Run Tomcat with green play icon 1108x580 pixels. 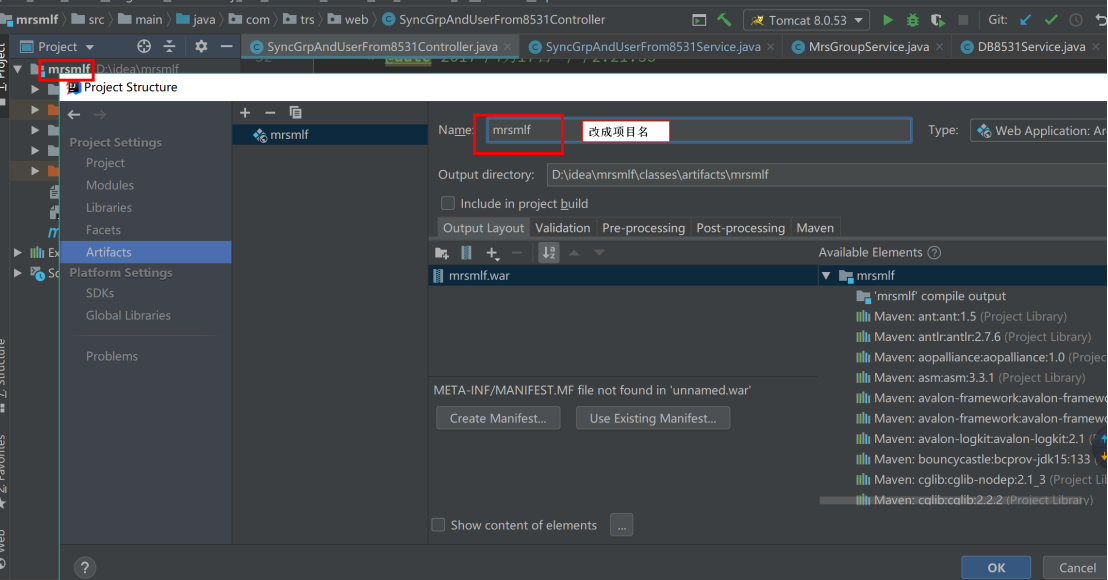coord(888,20)
